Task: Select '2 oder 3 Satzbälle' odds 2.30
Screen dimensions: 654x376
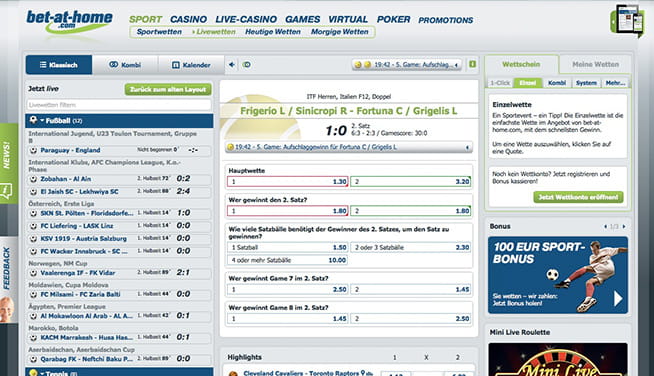Action: 410,247
